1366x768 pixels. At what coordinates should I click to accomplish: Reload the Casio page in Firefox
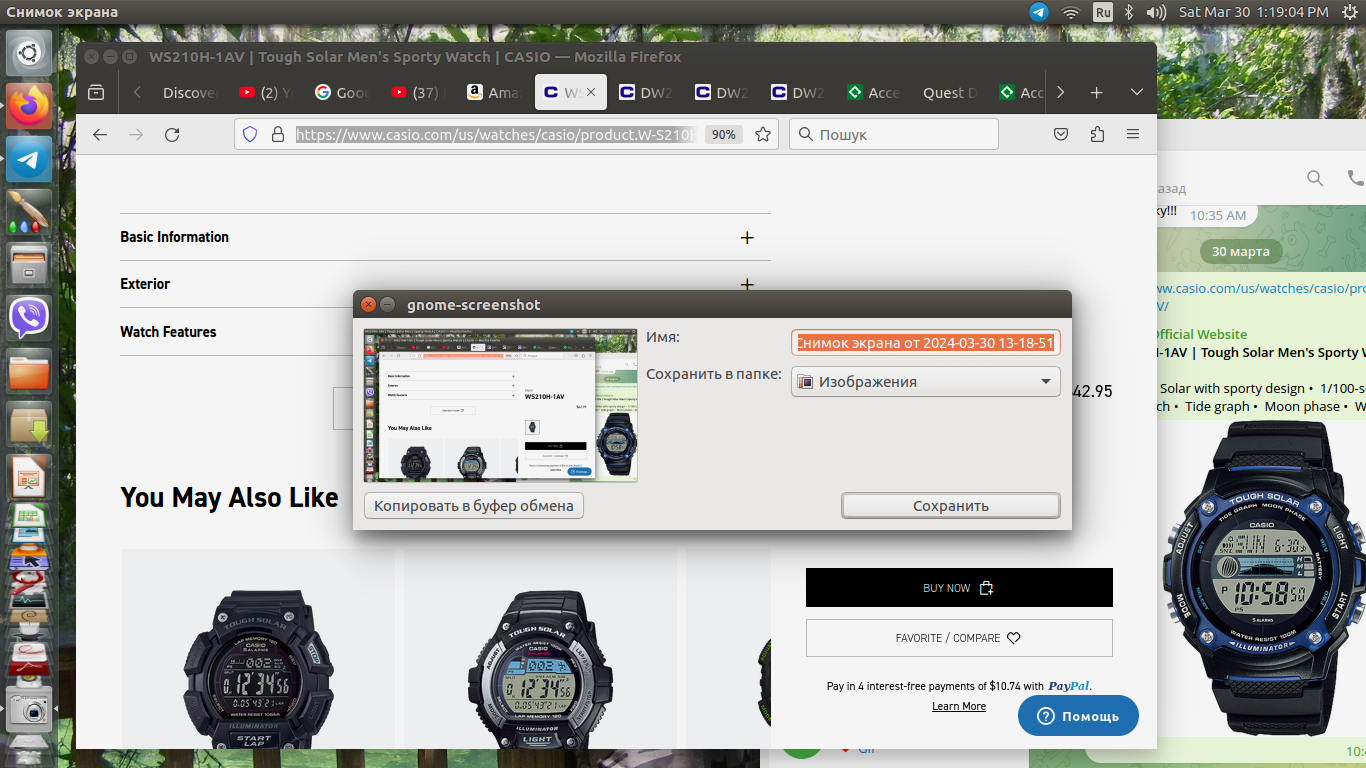172,134
